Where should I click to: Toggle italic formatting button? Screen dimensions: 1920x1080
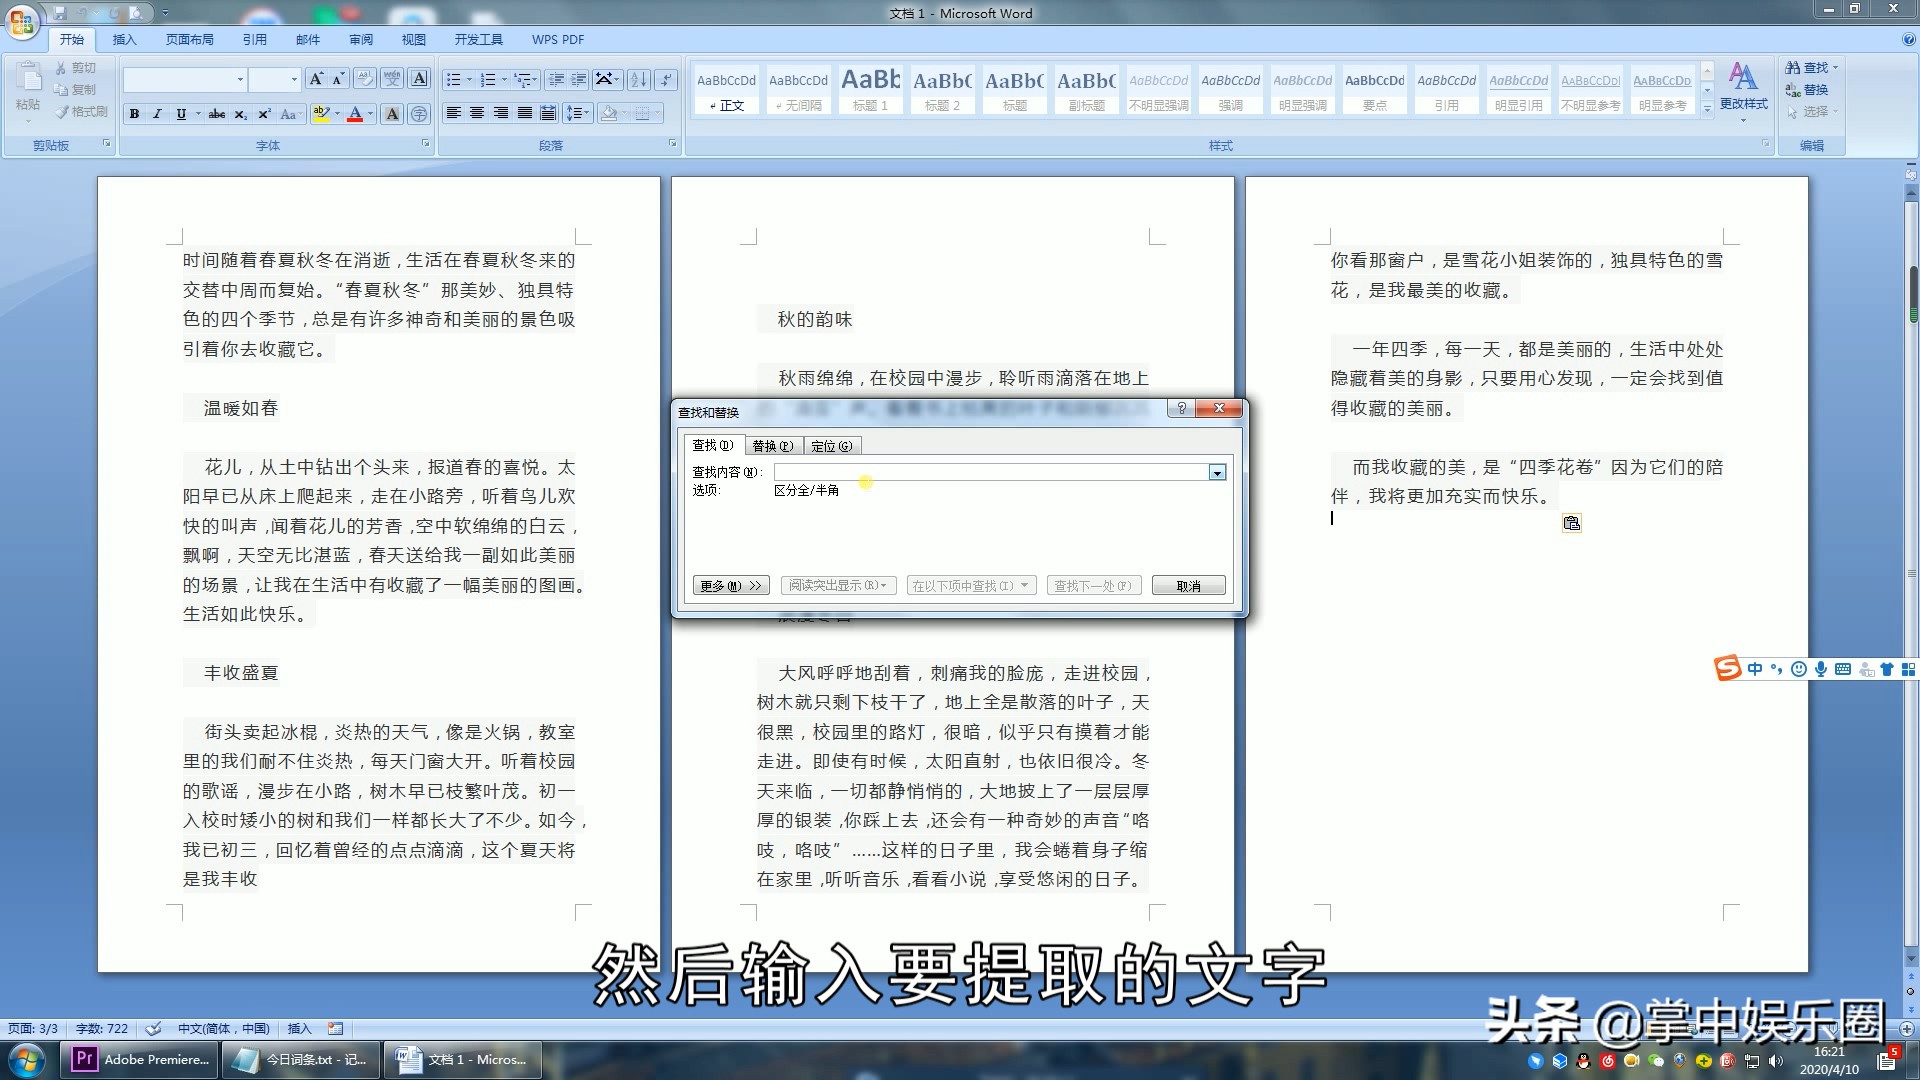157,114
